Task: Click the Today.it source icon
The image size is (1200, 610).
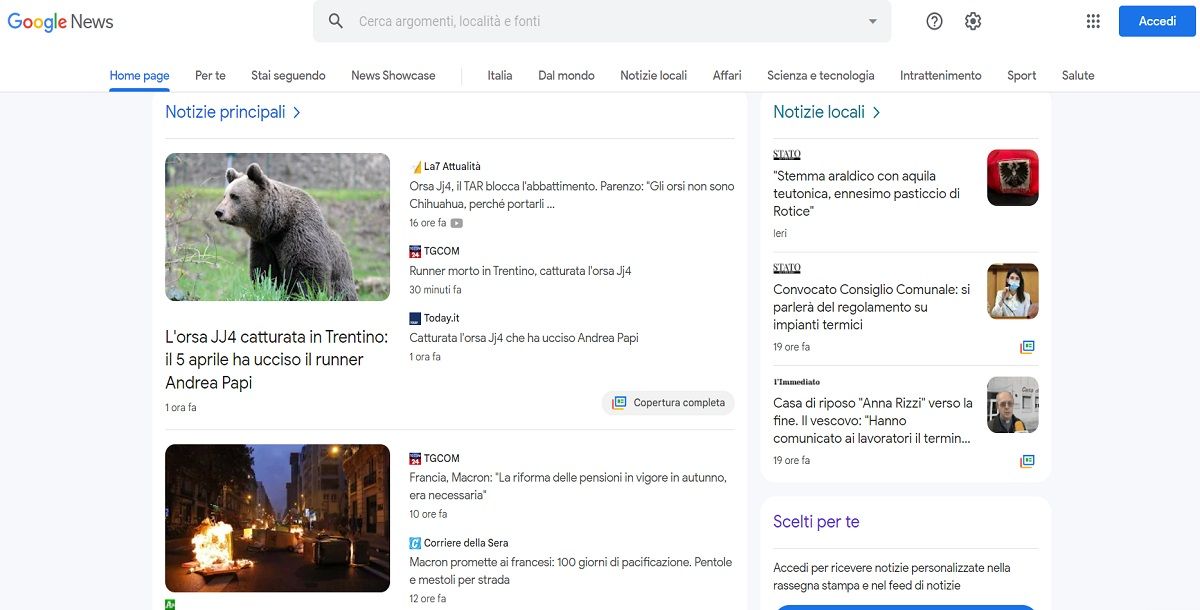Action: tap(415, 318)
